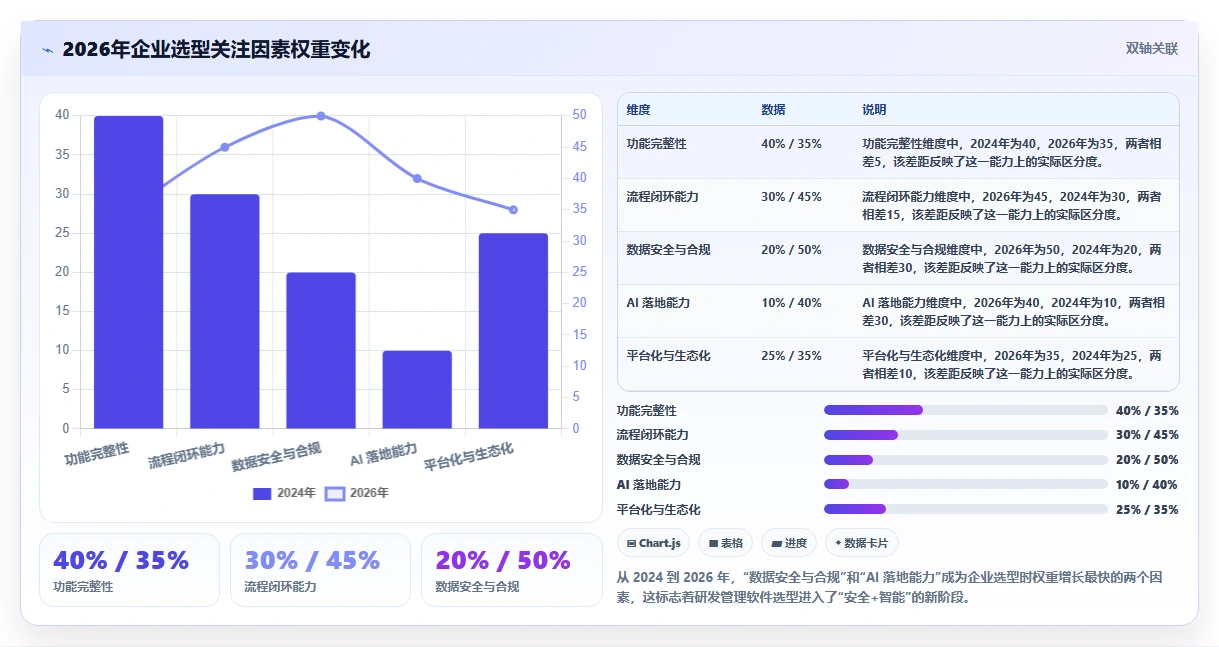Image resolution: width=1219 pixels, height=647 pixels.
Task: Click the 数据安全与合规 bar in the chart
Action: [x=321, y=351]
